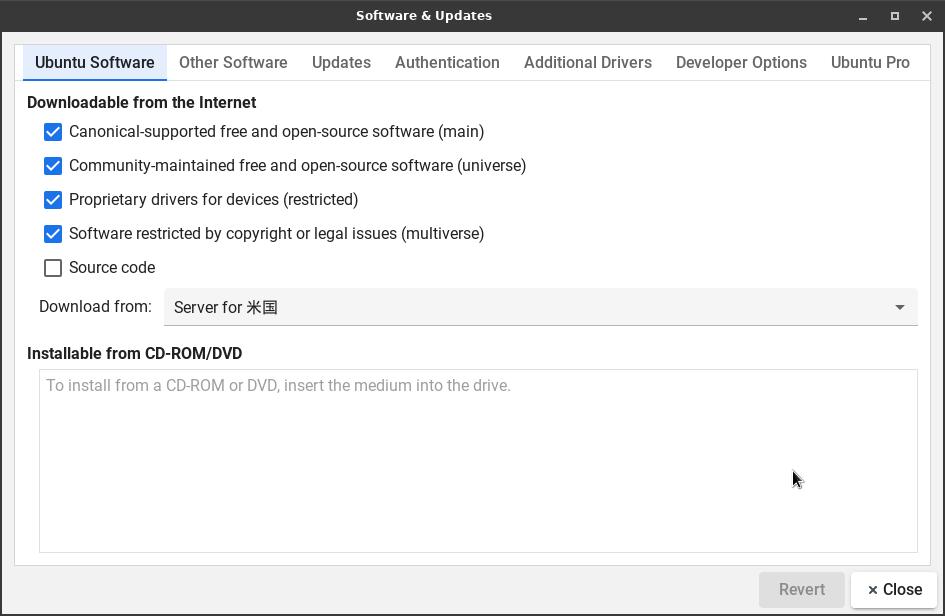Open the Other Software tab
The image size is (945, 616).
pos(233,63)
